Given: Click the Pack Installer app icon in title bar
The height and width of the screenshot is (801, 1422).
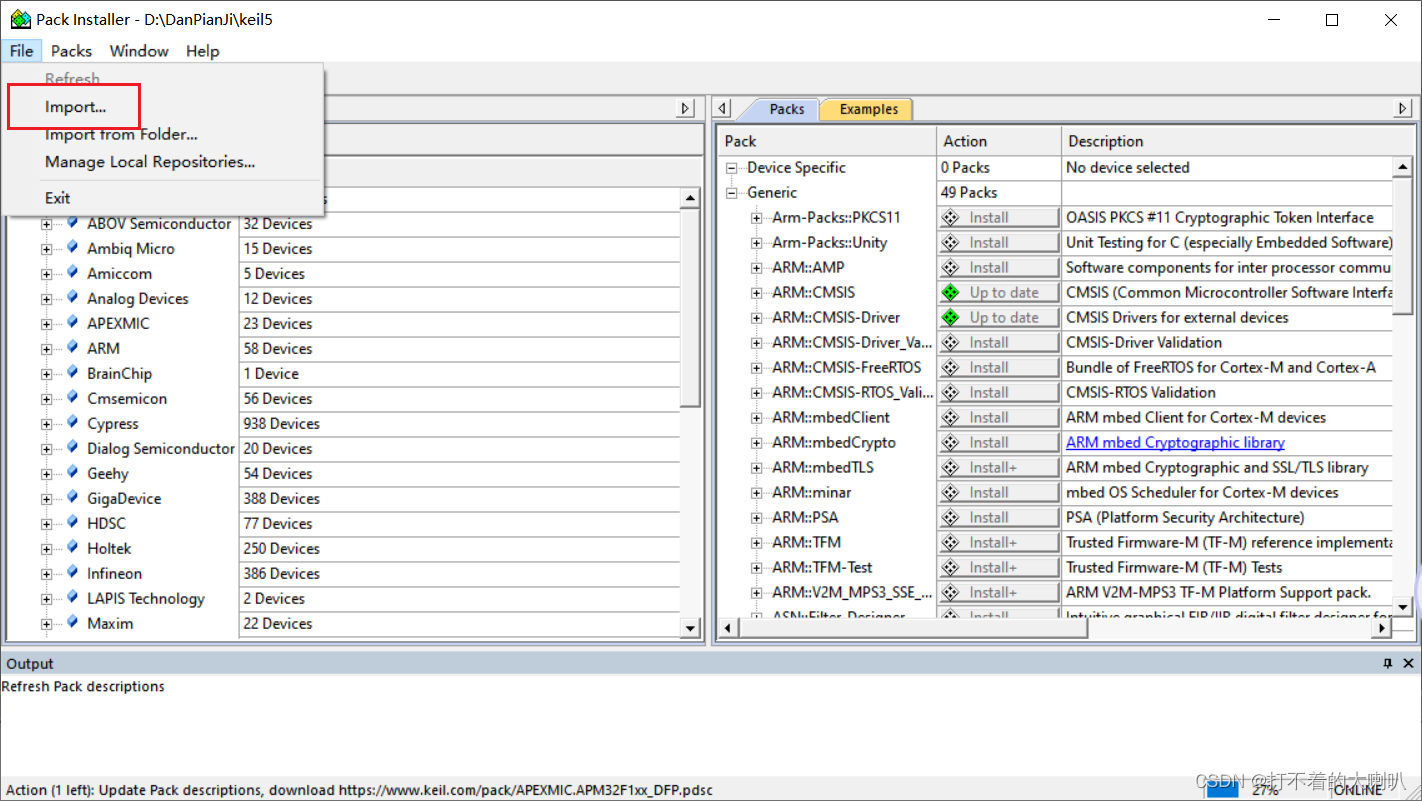Looking at the screenshot, I should tap(20, 19).
